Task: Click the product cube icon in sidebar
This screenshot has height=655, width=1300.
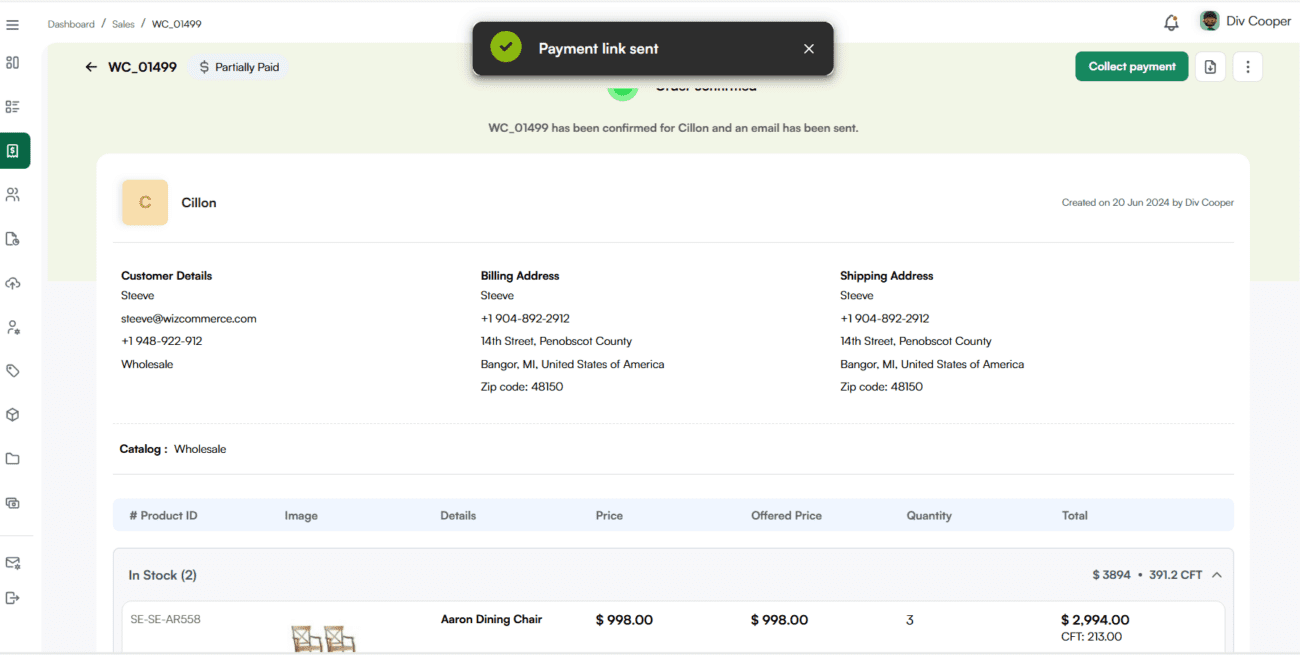Action: click(13, 414)
